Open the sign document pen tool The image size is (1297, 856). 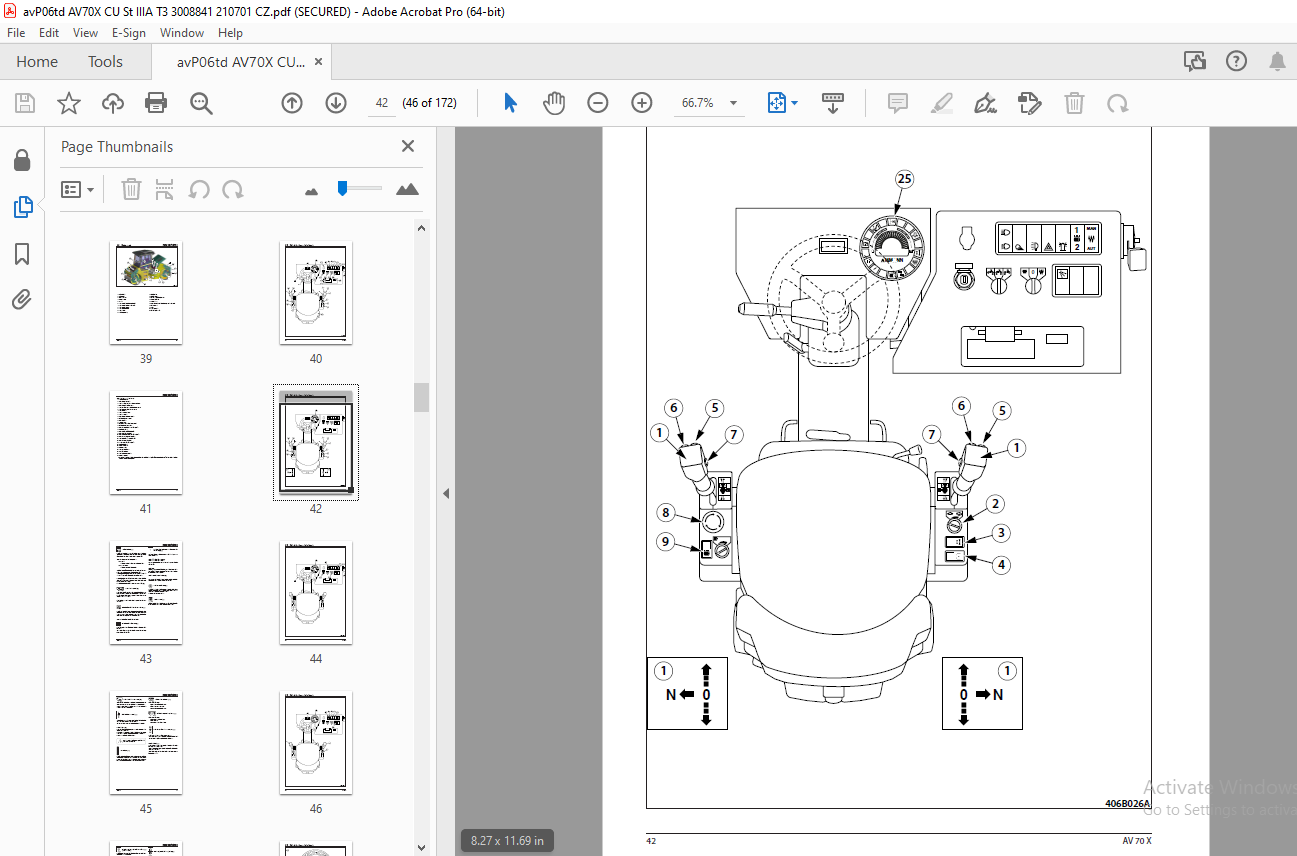986,103
